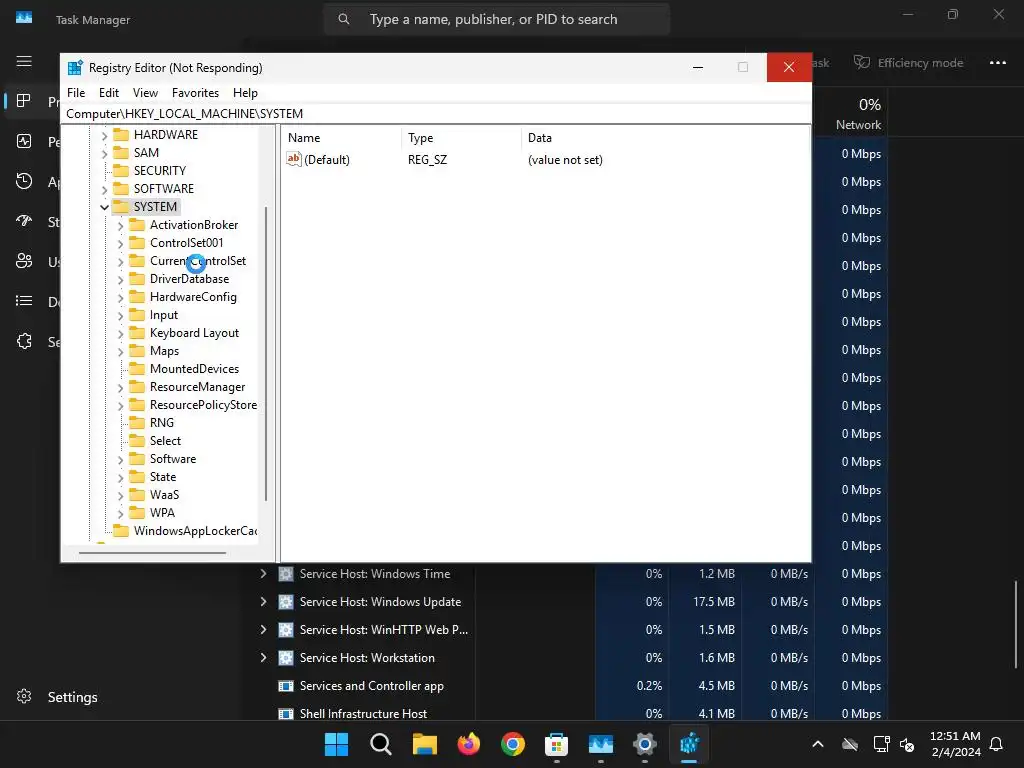The height and width of the screenshot is (768, 1024).
Task: Collapse the SYSTEM registry key
Action: [104, 207]
